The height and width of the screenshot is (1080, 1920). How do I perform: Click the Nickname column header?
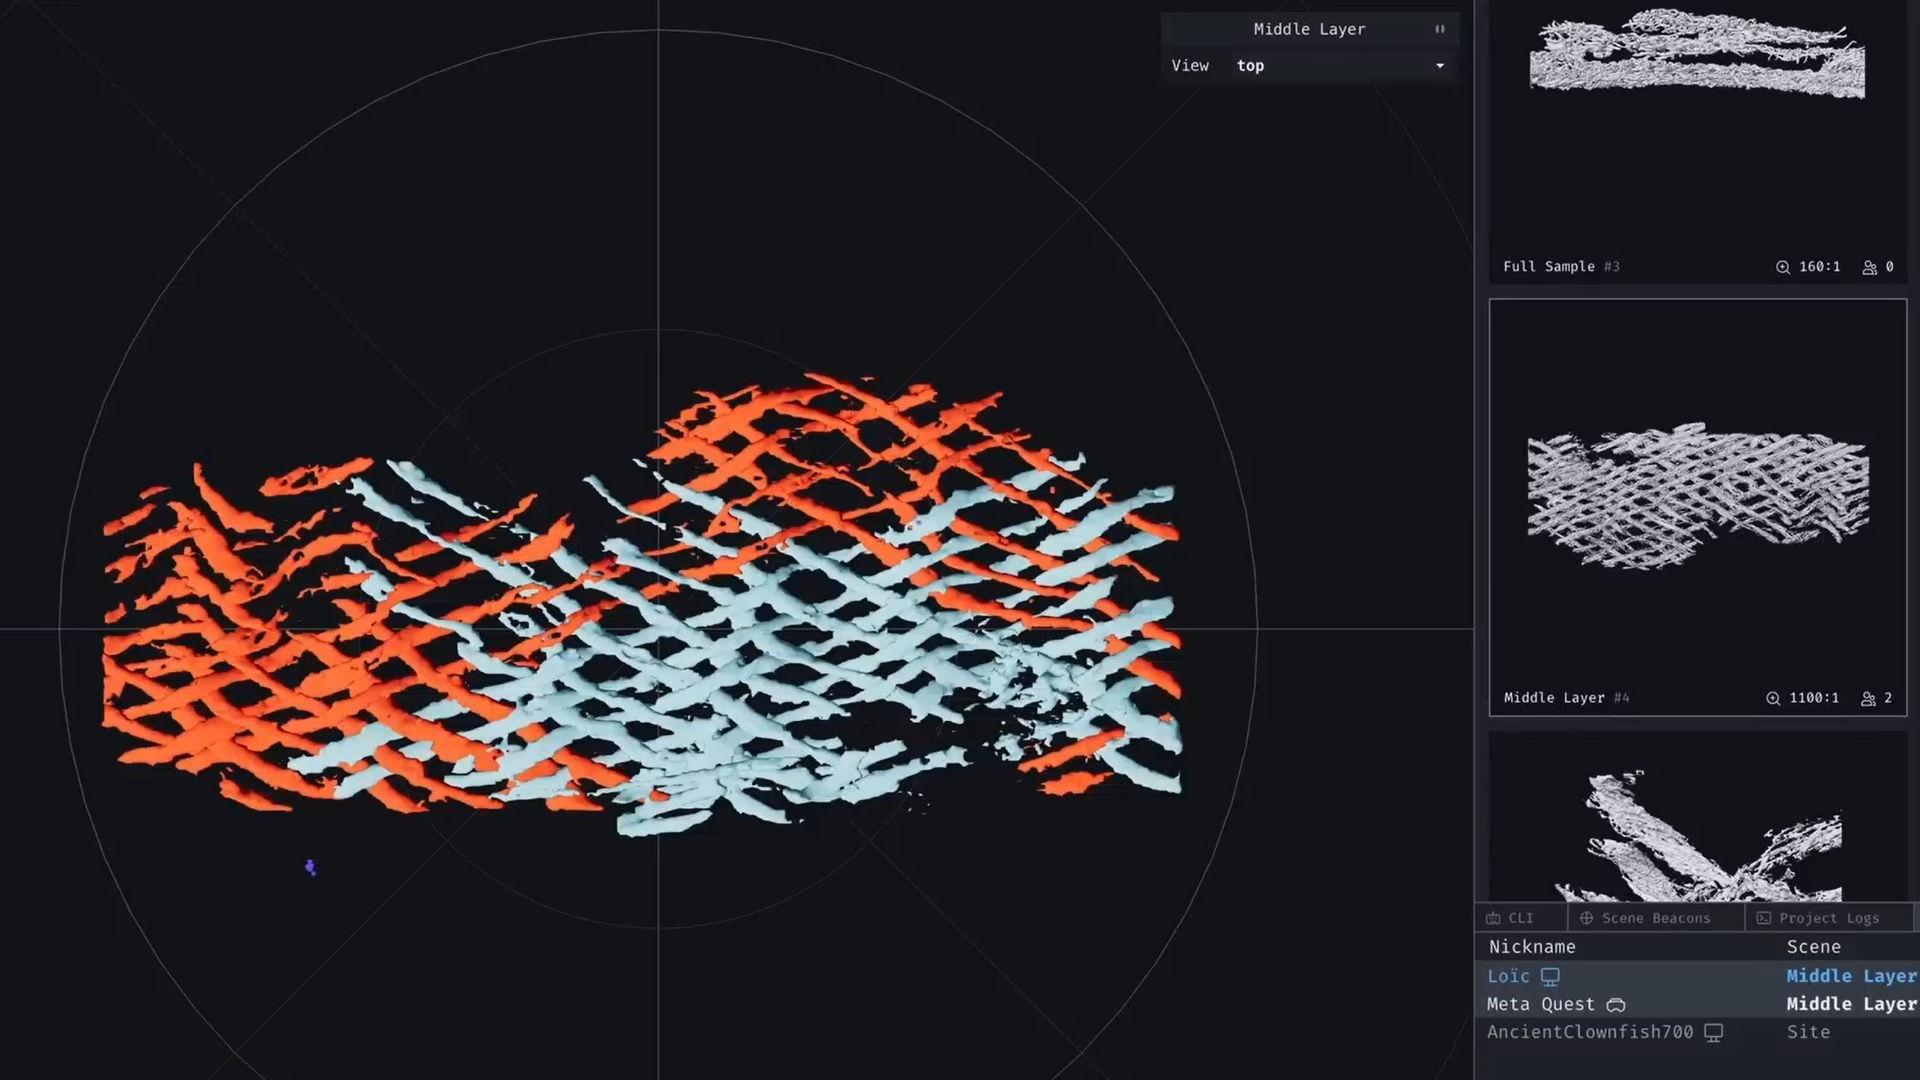point(1531,946)
